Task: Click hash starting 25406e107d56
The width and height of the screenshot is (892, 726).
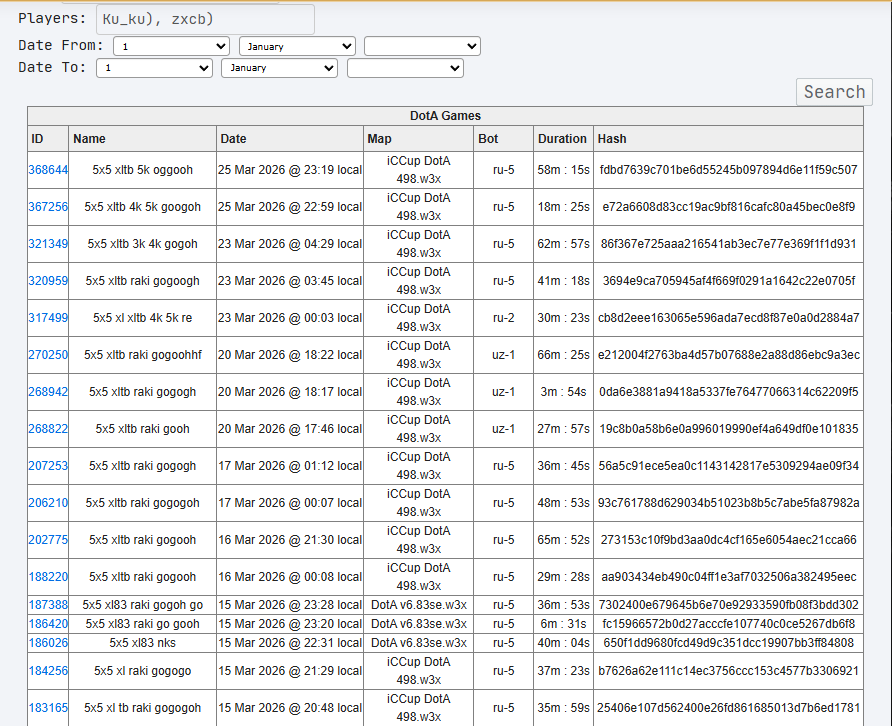Action: tap(728, 708)
